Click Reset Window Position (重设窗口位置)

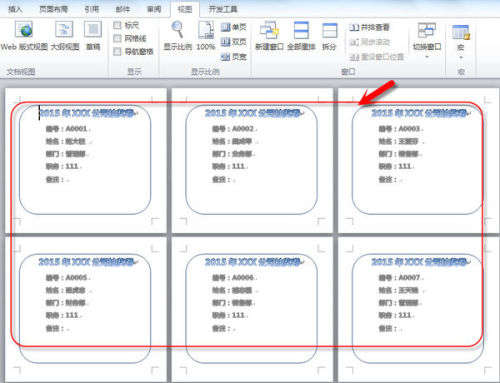pyautogui.click(x=377, y=57)
